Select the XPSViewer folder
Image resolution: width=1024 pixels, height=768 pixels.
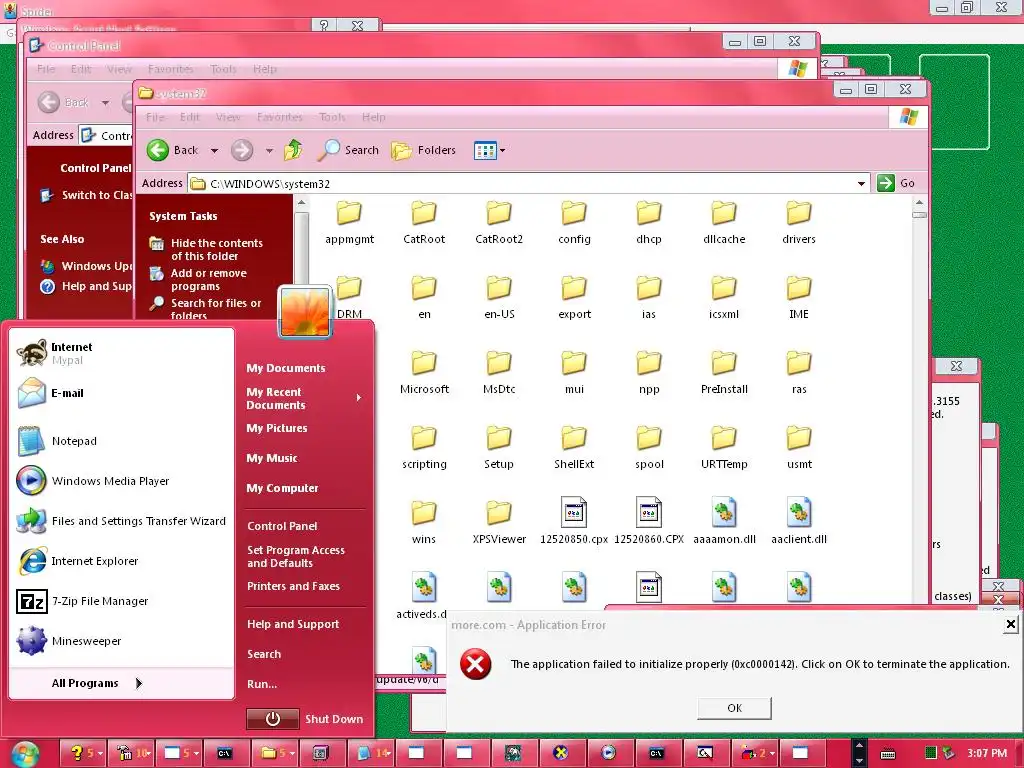(x=499, y=523)
